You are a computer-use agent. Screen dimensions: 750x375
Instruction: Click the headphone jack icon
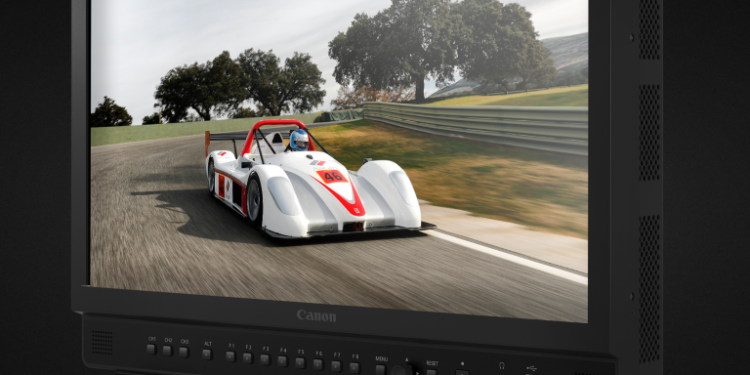502,366
